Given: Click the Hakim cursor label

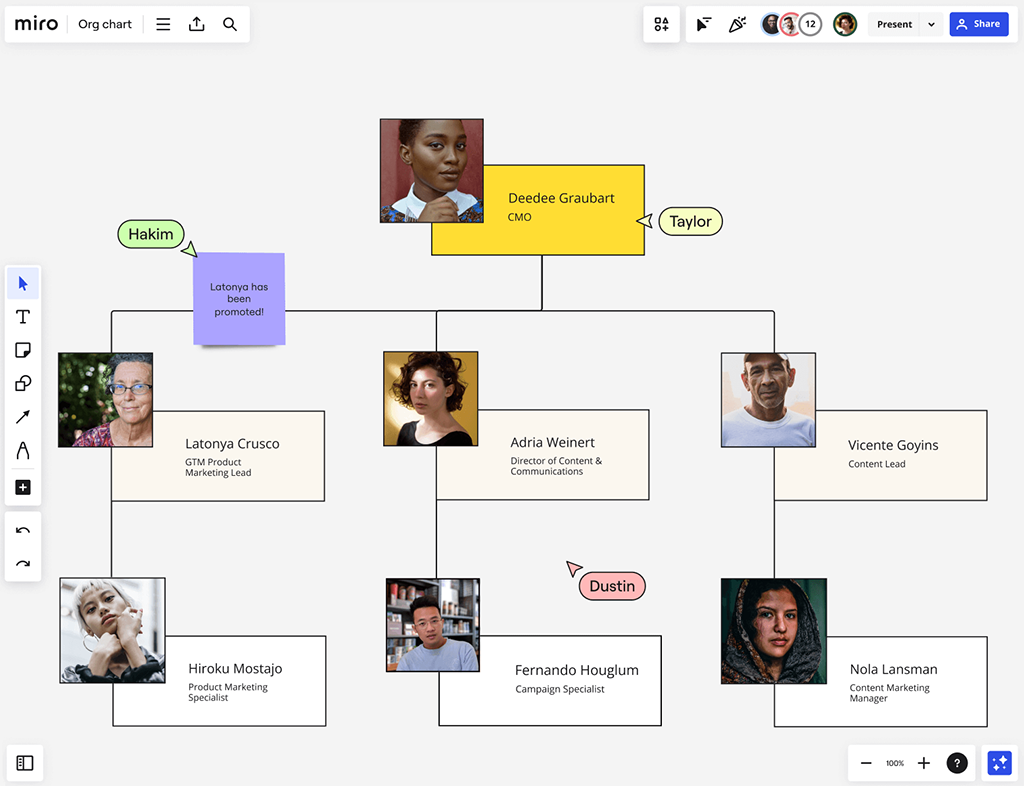Looking at the screenshot, I should (x=151, y=234).
